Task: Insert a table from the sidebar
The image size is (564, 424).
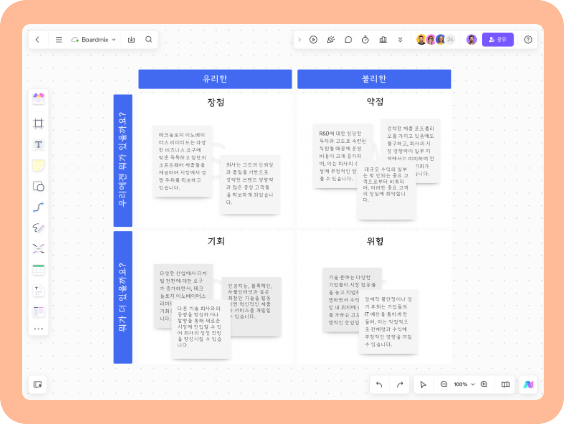Action: coord(38,270)
